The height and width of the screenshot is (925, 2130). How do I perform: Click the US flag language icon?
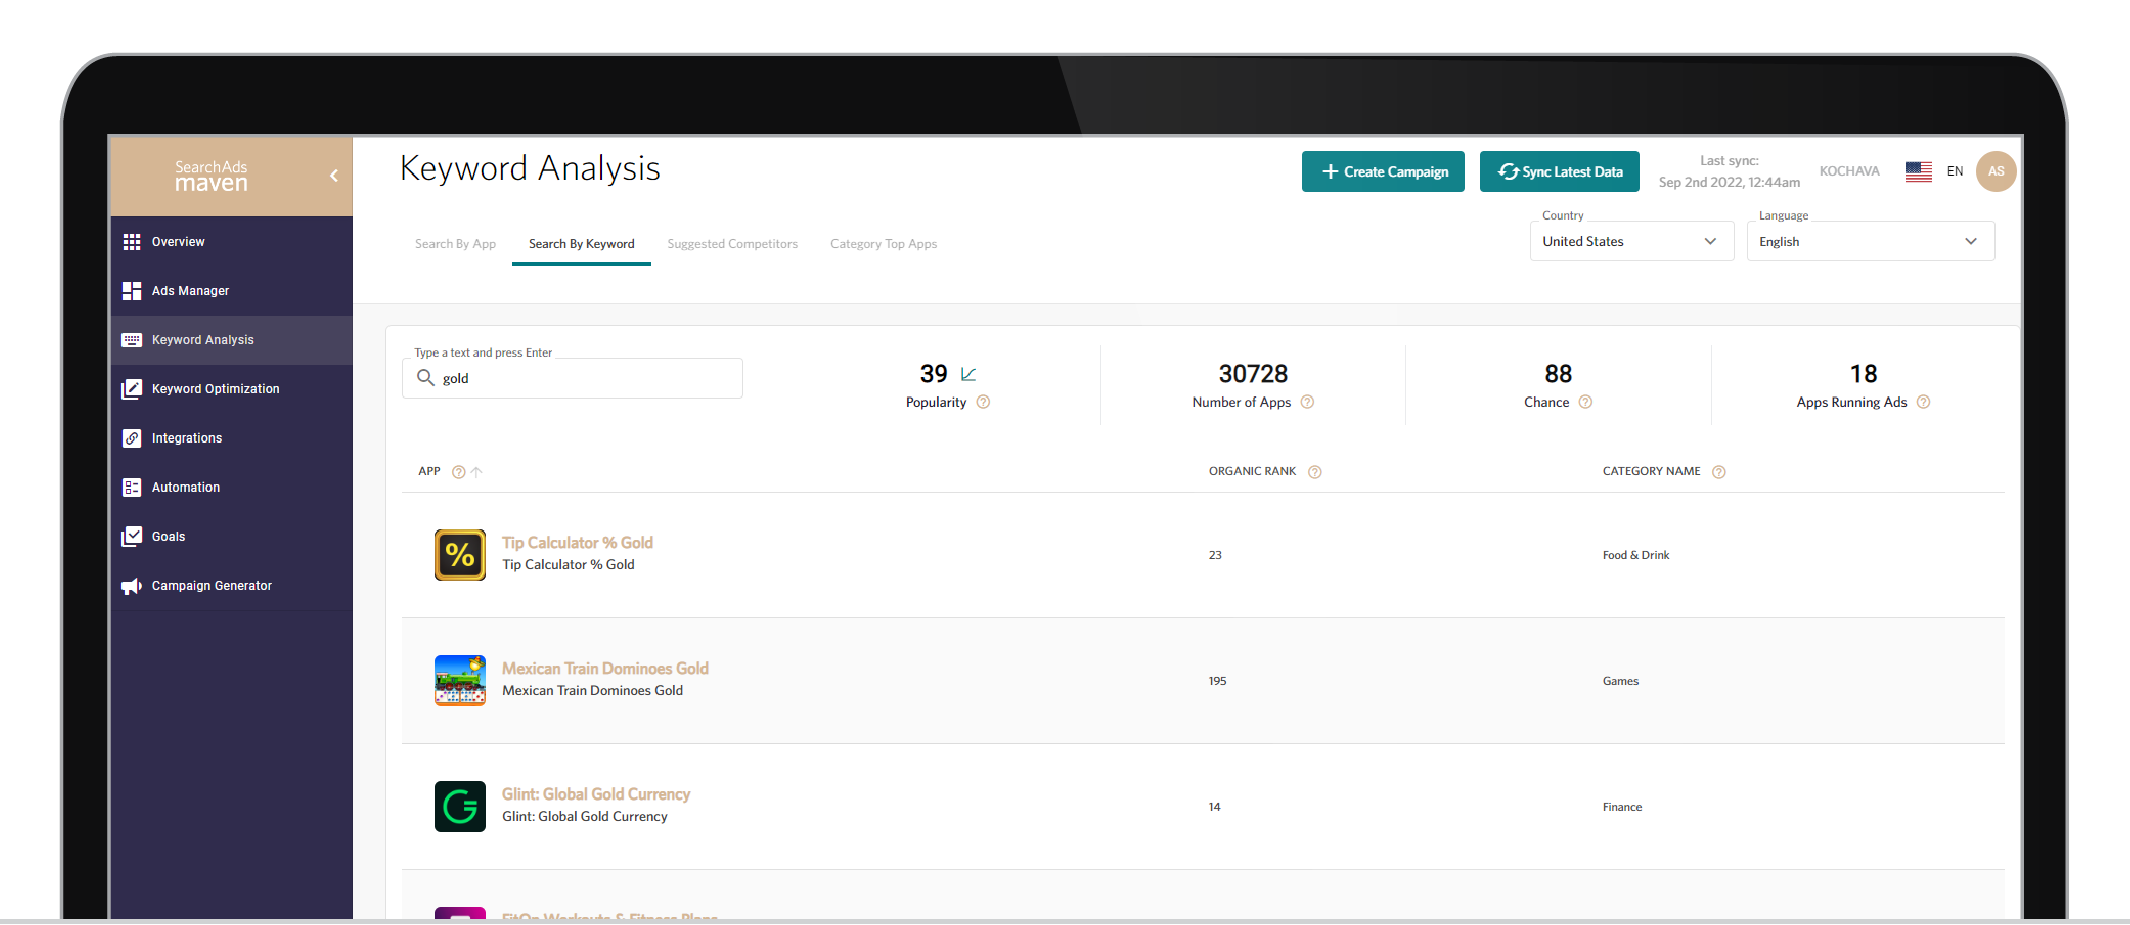click(x=1919, y=172)
